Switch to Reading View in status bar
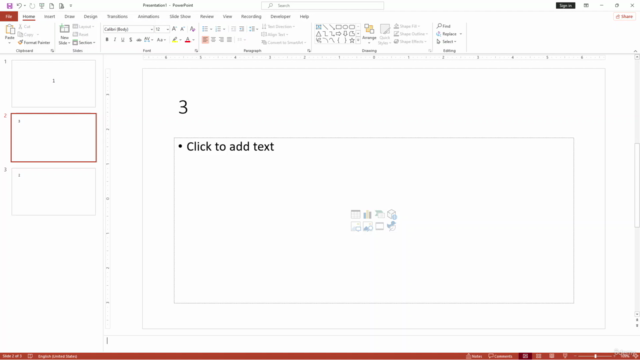640x360 pixels. (551, 356)
